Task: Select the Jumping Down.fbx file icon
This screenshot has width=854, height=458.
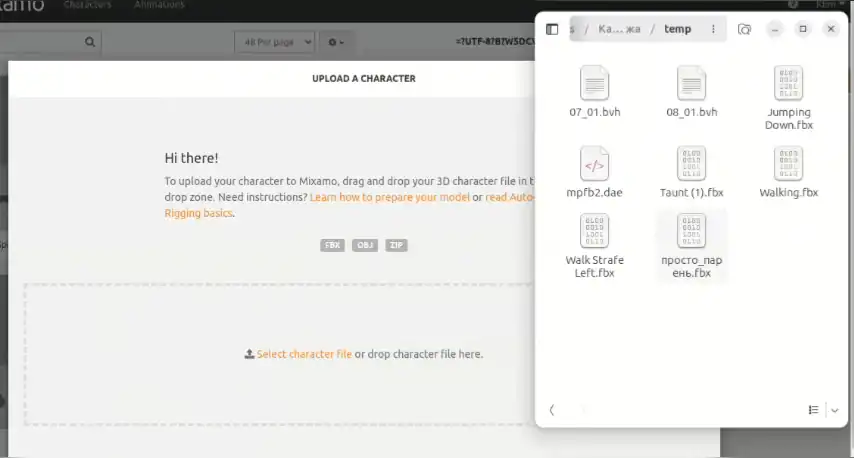Action: 788,83
